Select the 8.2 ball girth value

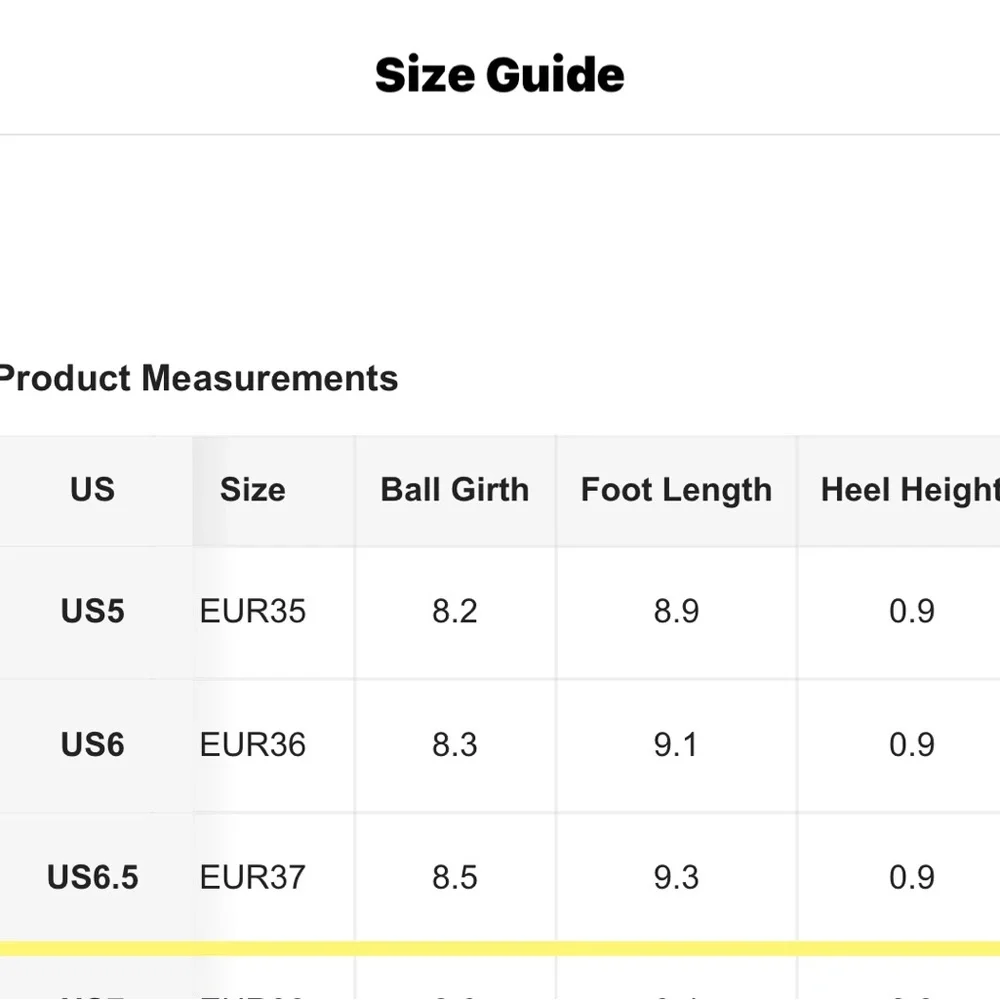pyautogui.click(x=455, y=611)
